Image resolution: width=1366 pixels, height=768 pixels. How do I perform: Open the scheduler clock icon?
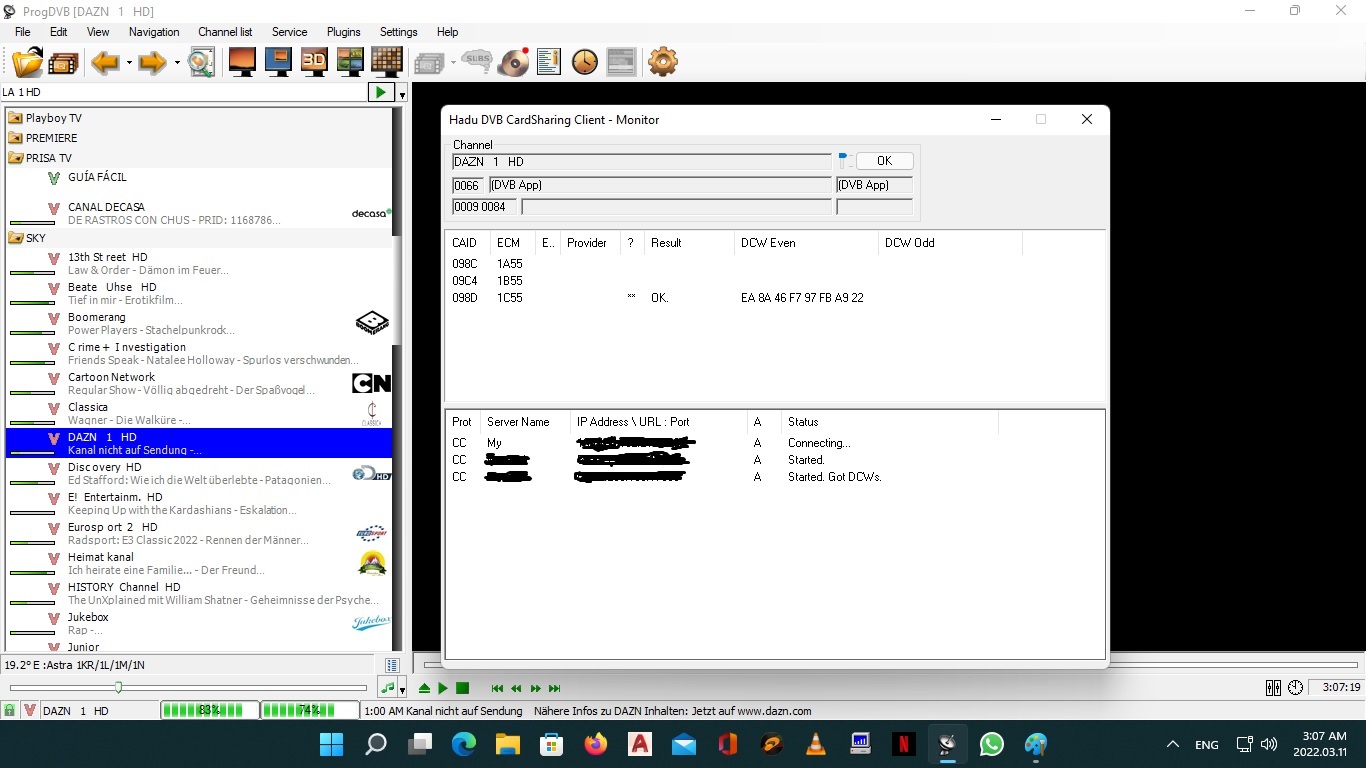[584, 62]
